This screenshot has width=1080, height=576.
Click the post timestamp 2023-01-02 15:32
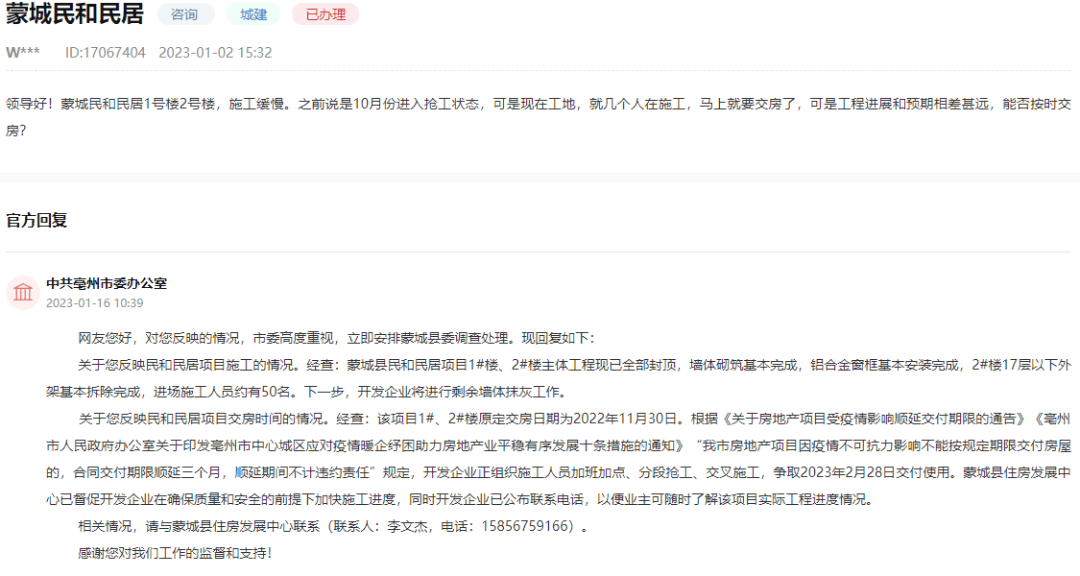tap(215, 52)
